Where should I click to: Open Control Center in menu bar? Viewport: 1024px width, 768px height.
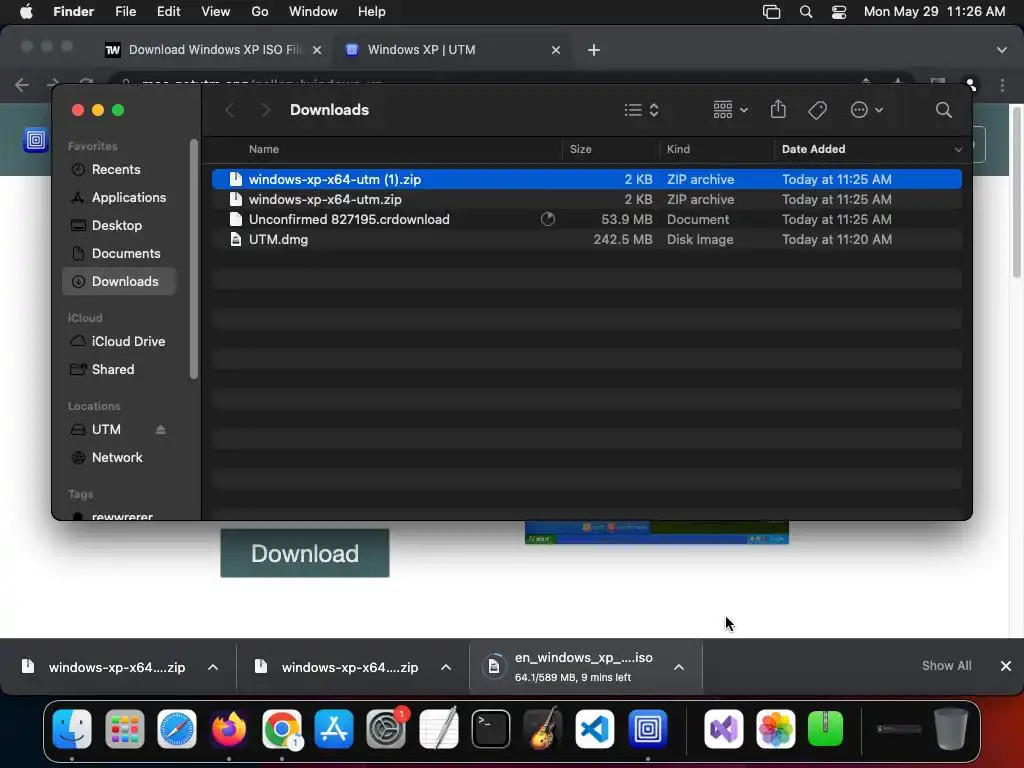point(839,12)
